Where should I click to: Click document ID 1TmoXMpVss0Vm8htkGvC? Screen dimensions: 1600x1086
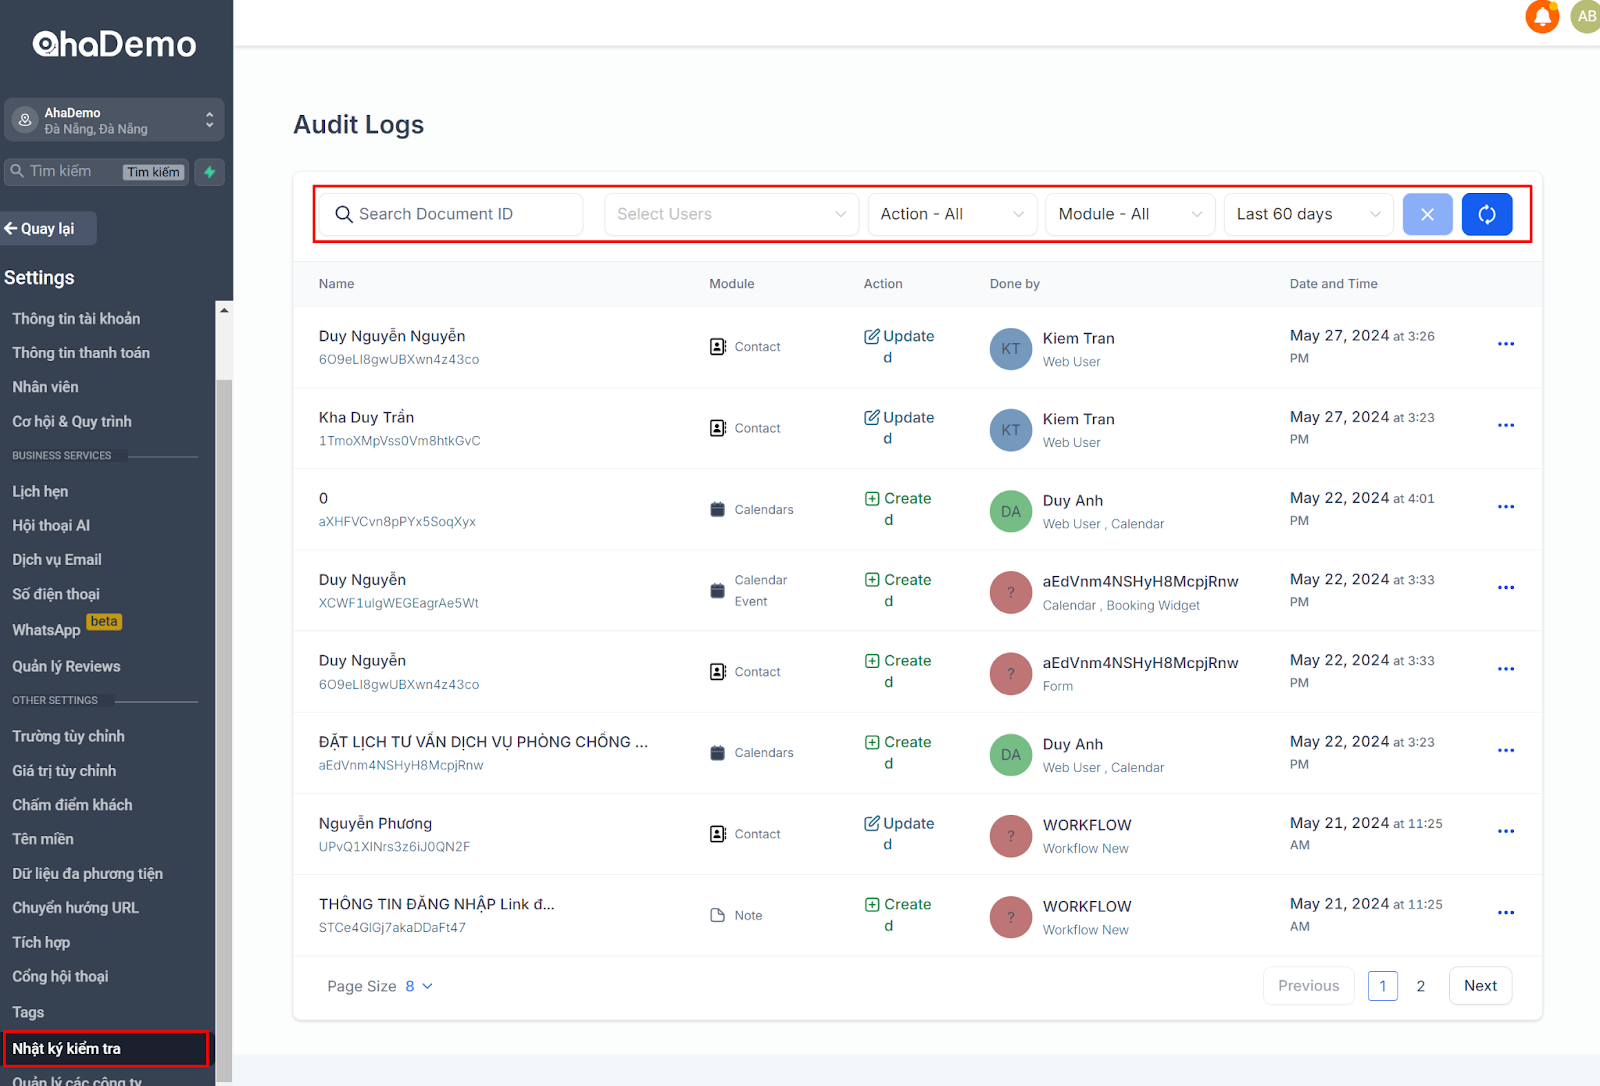click(399, 440)
